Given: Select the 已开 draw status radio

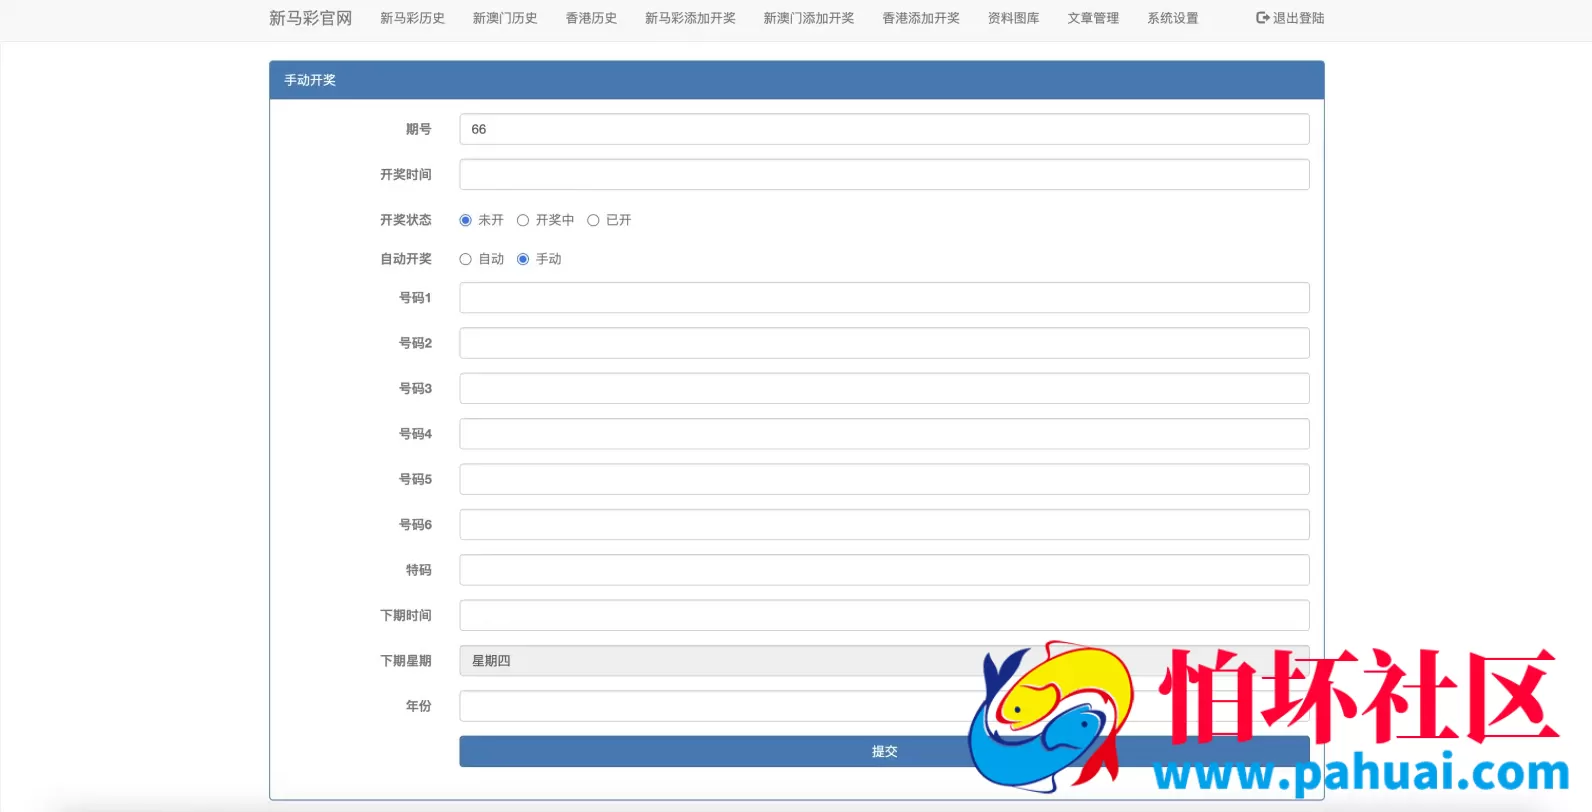Looking at the screenshot, I should [x=593, y=220].
